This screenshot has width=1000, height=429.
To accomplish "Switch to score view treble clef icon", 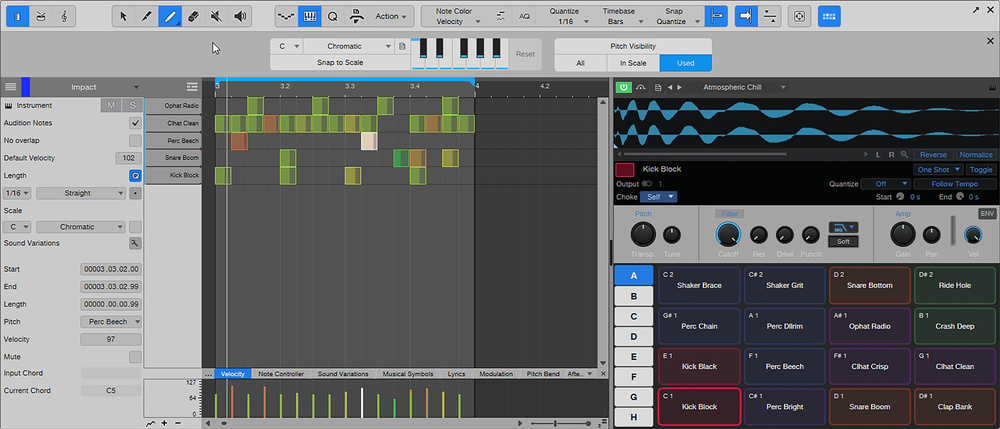I will point(63,16).
